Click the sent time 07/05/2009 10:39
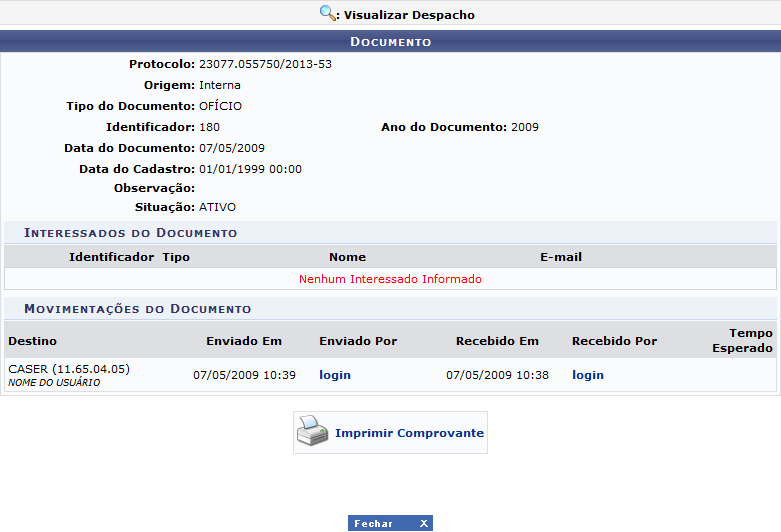 tap(245, 375)
